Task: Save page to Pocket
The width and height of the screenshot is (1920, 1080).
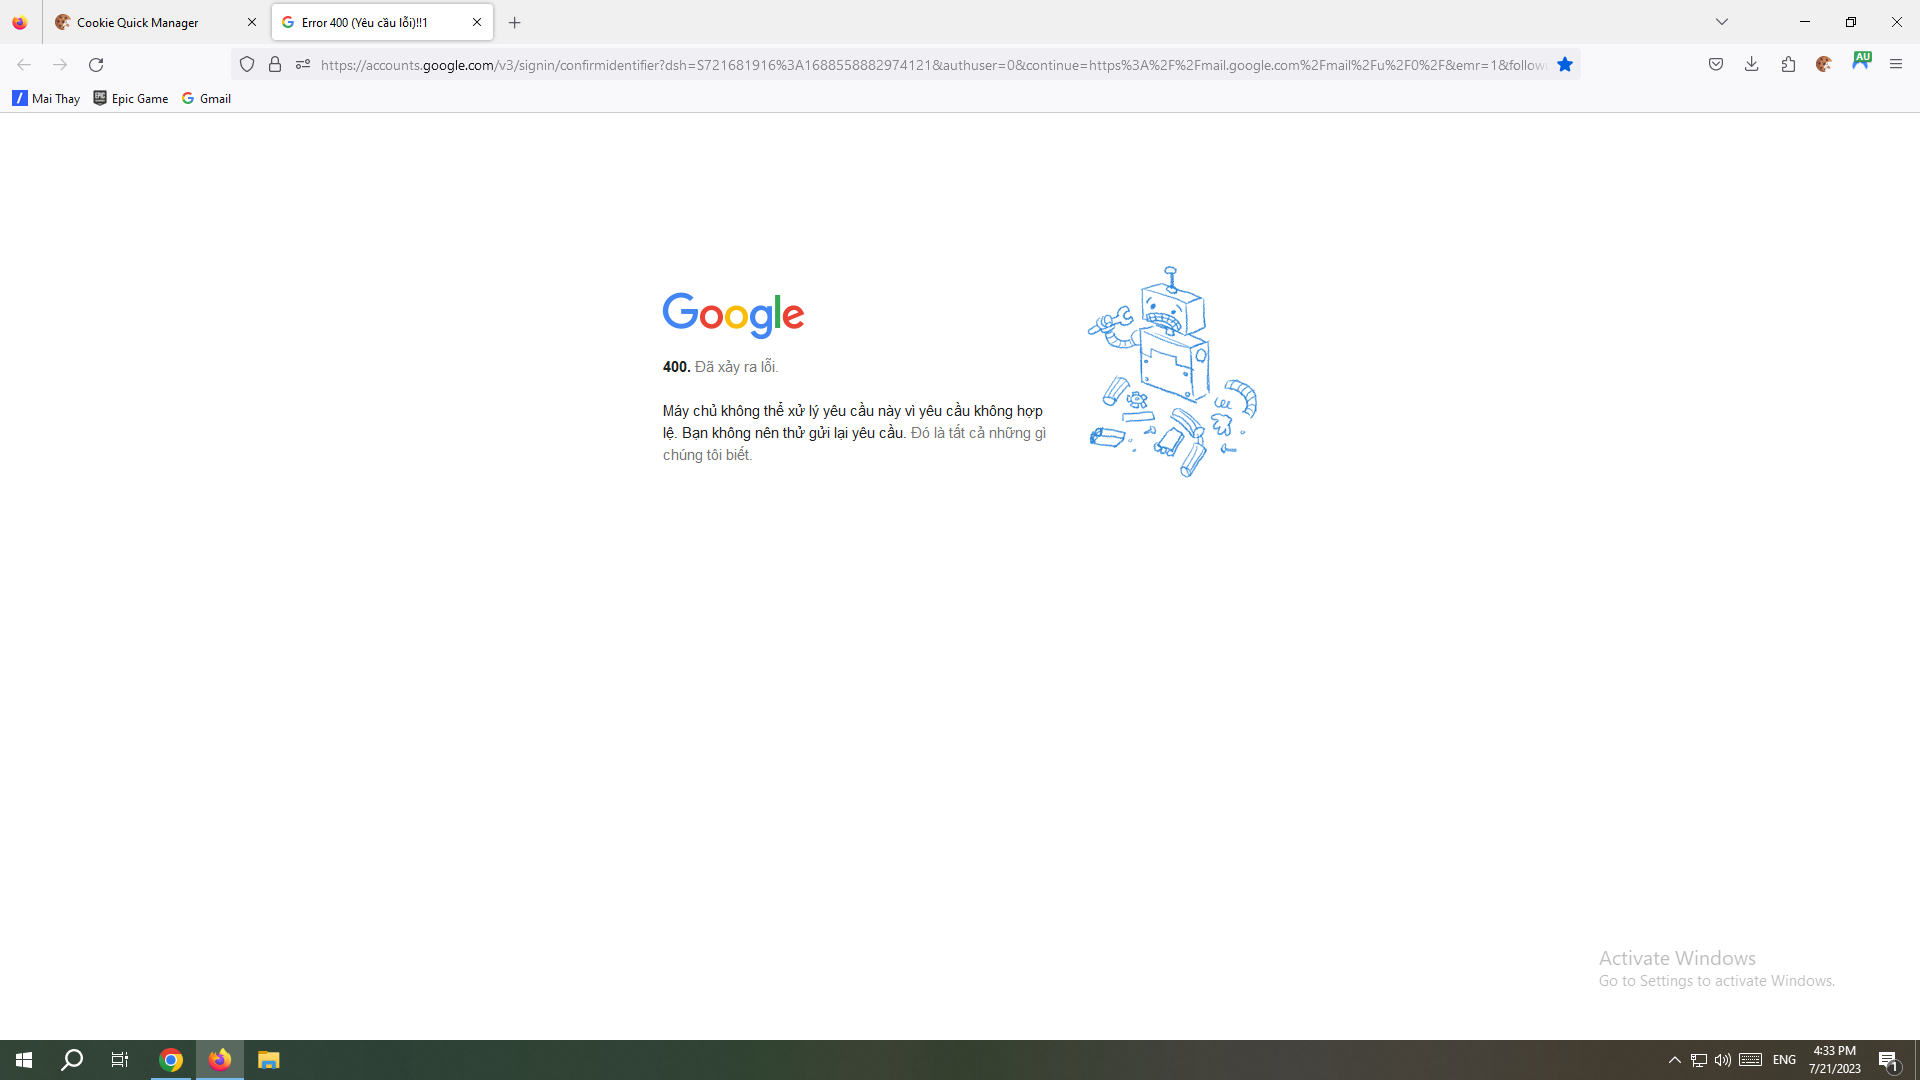Action: coord(1716,65)
